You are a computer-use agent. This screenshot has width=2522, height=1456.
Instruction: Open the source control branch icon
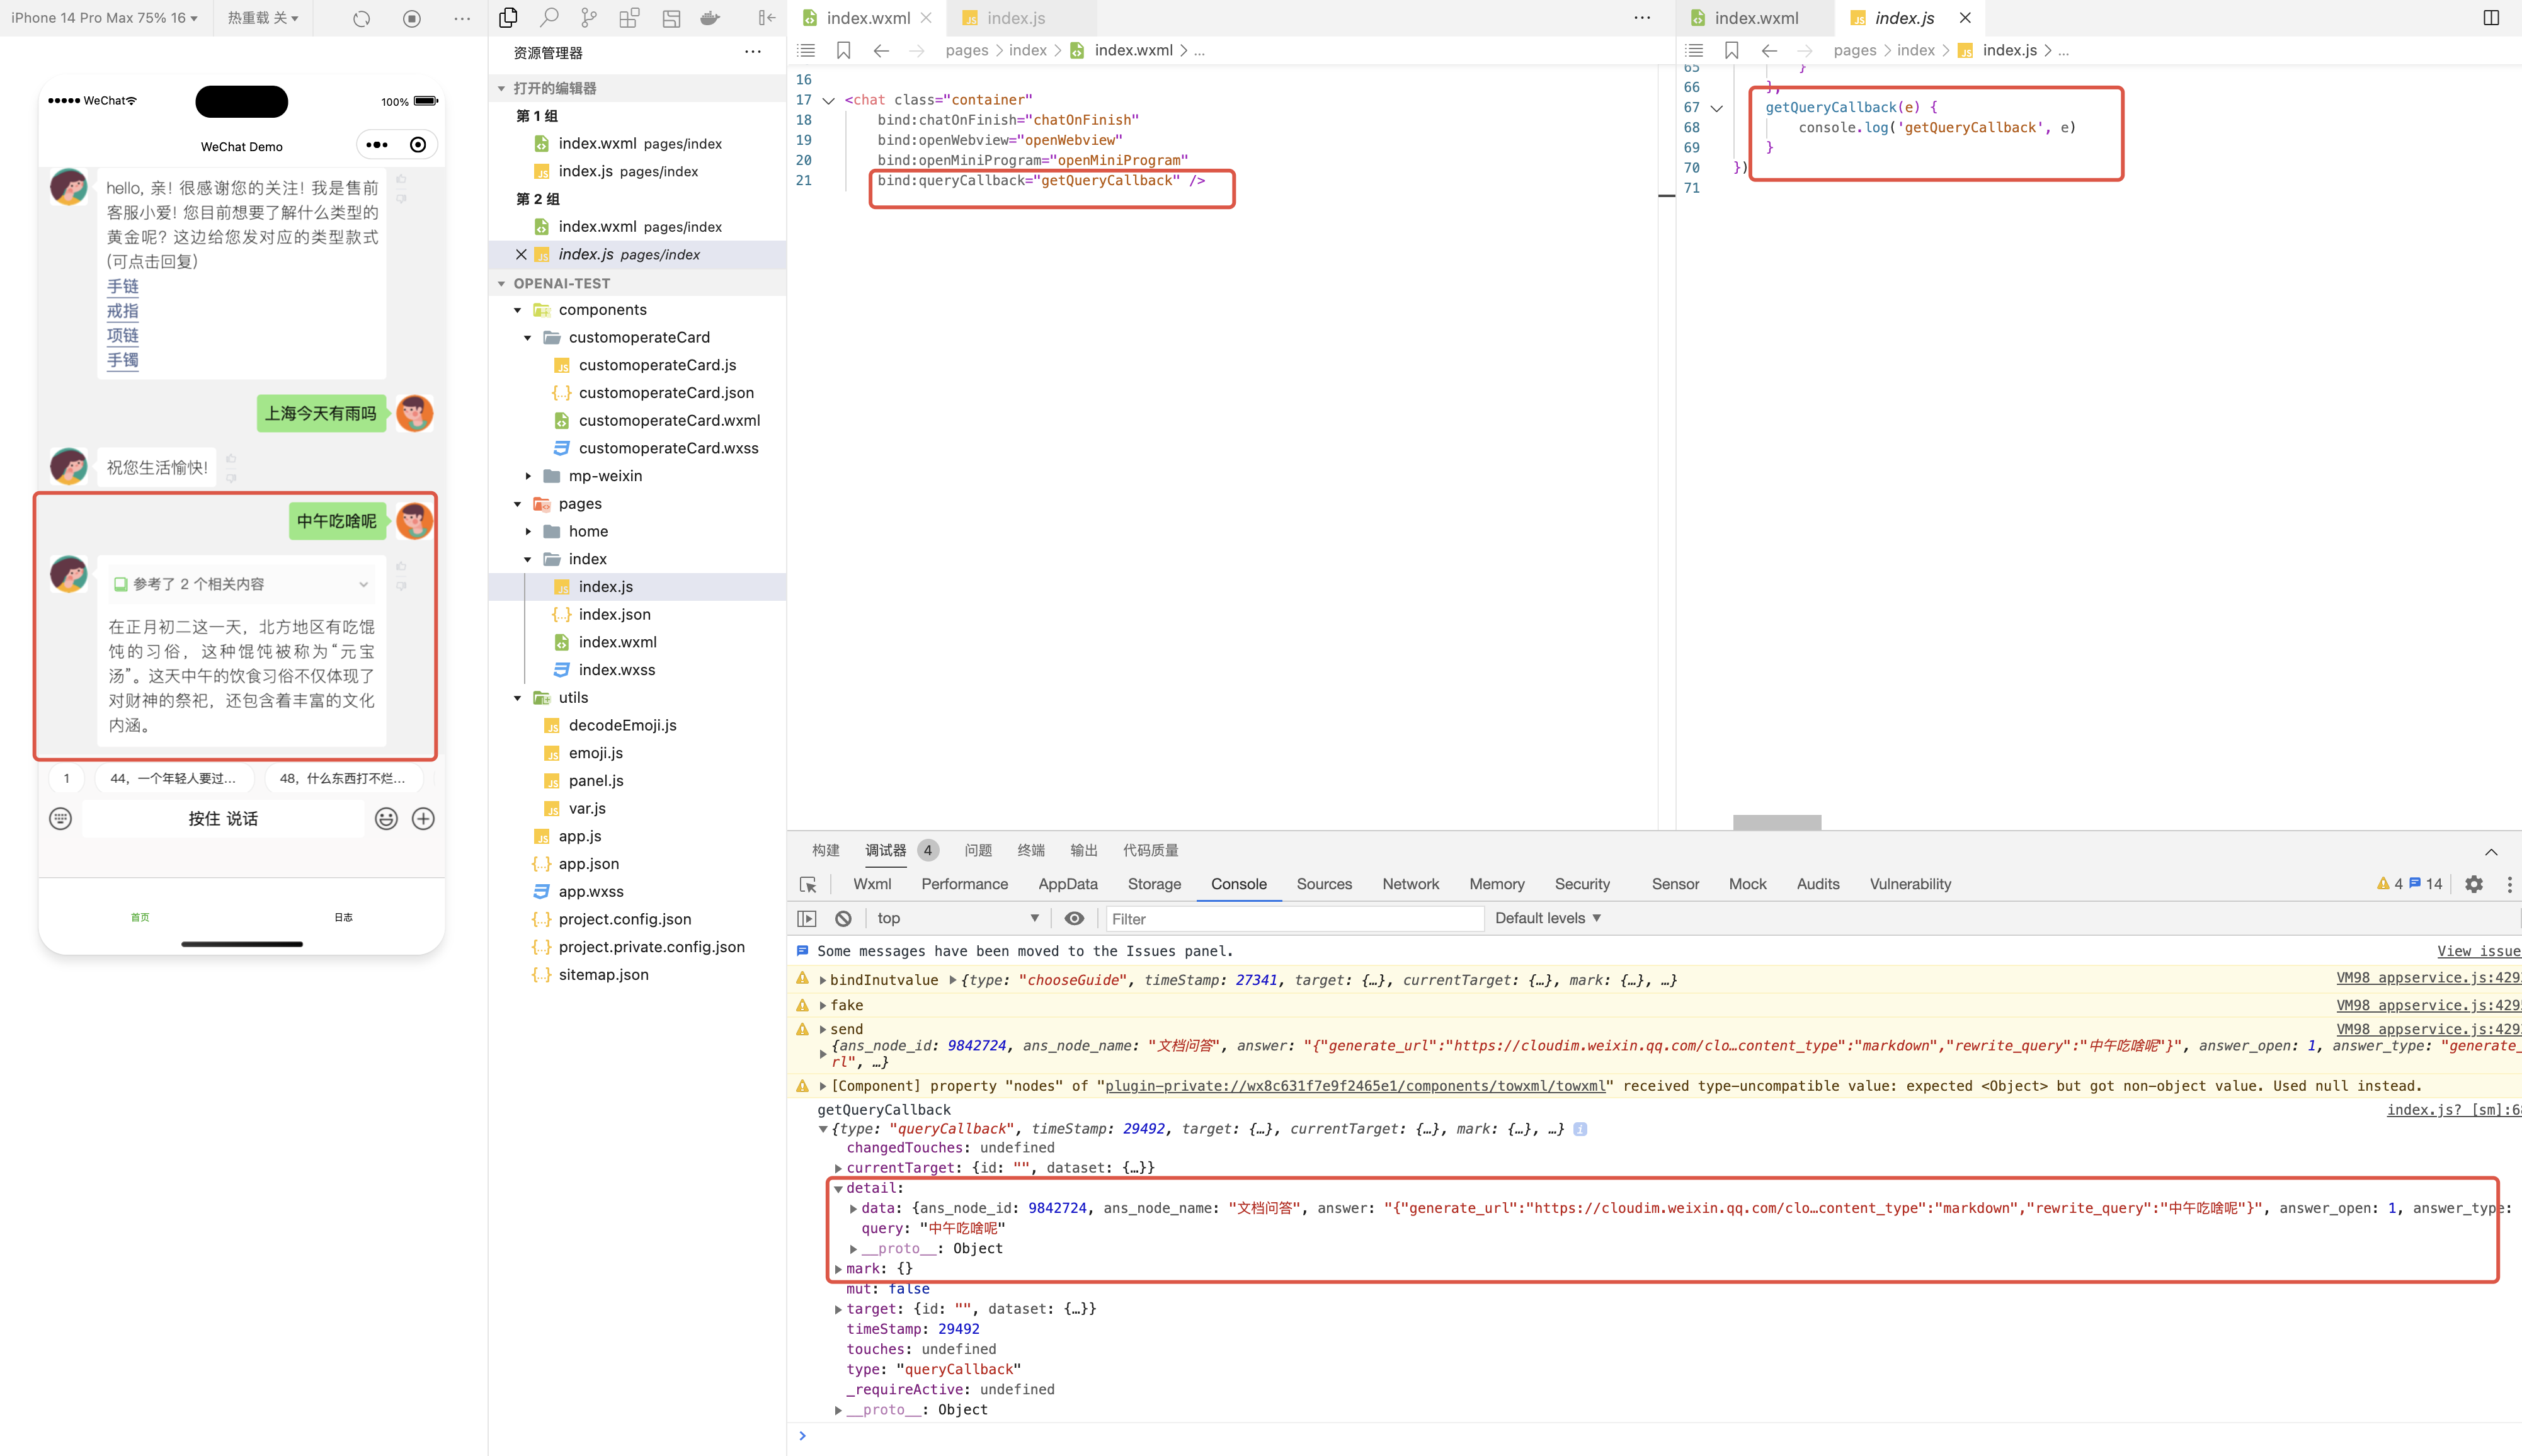click(589, 18)
